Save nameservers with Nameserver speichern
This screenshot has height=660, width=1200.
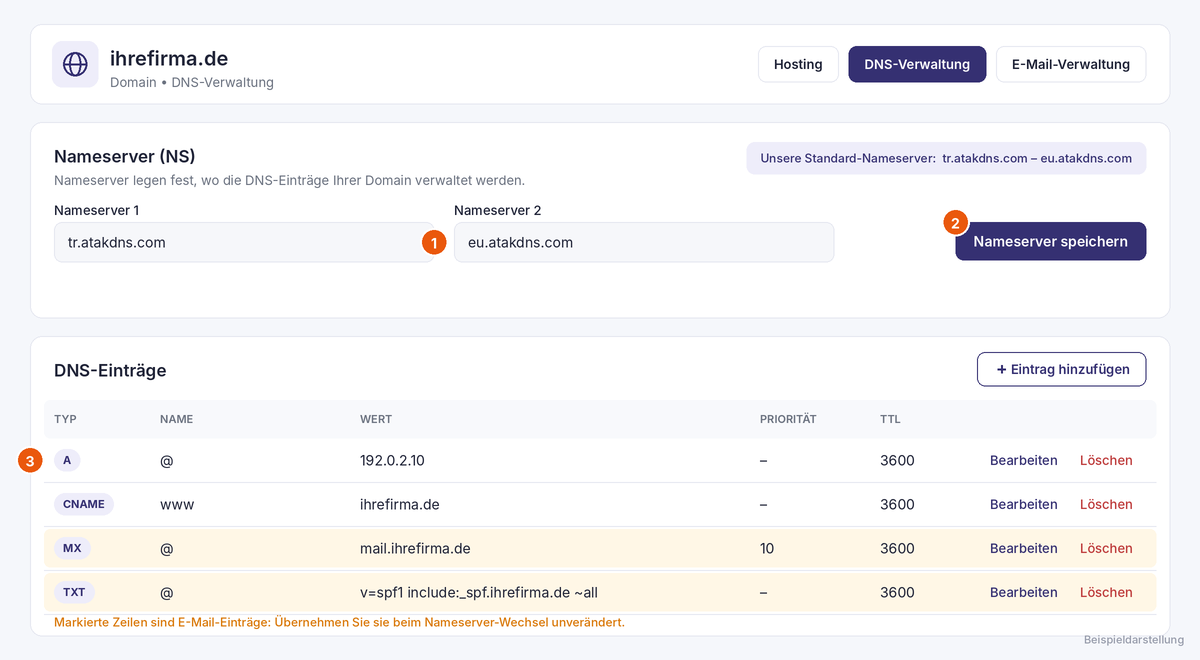1050,241
